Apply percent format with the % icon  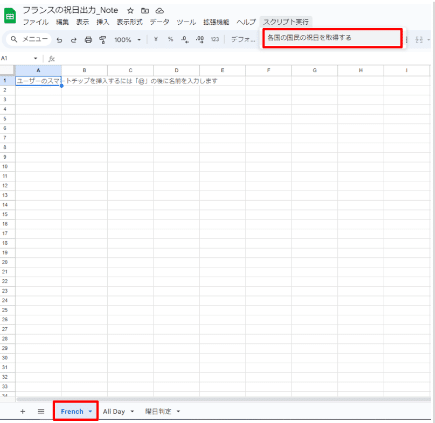pyautogui.click(x=170, y=39)
